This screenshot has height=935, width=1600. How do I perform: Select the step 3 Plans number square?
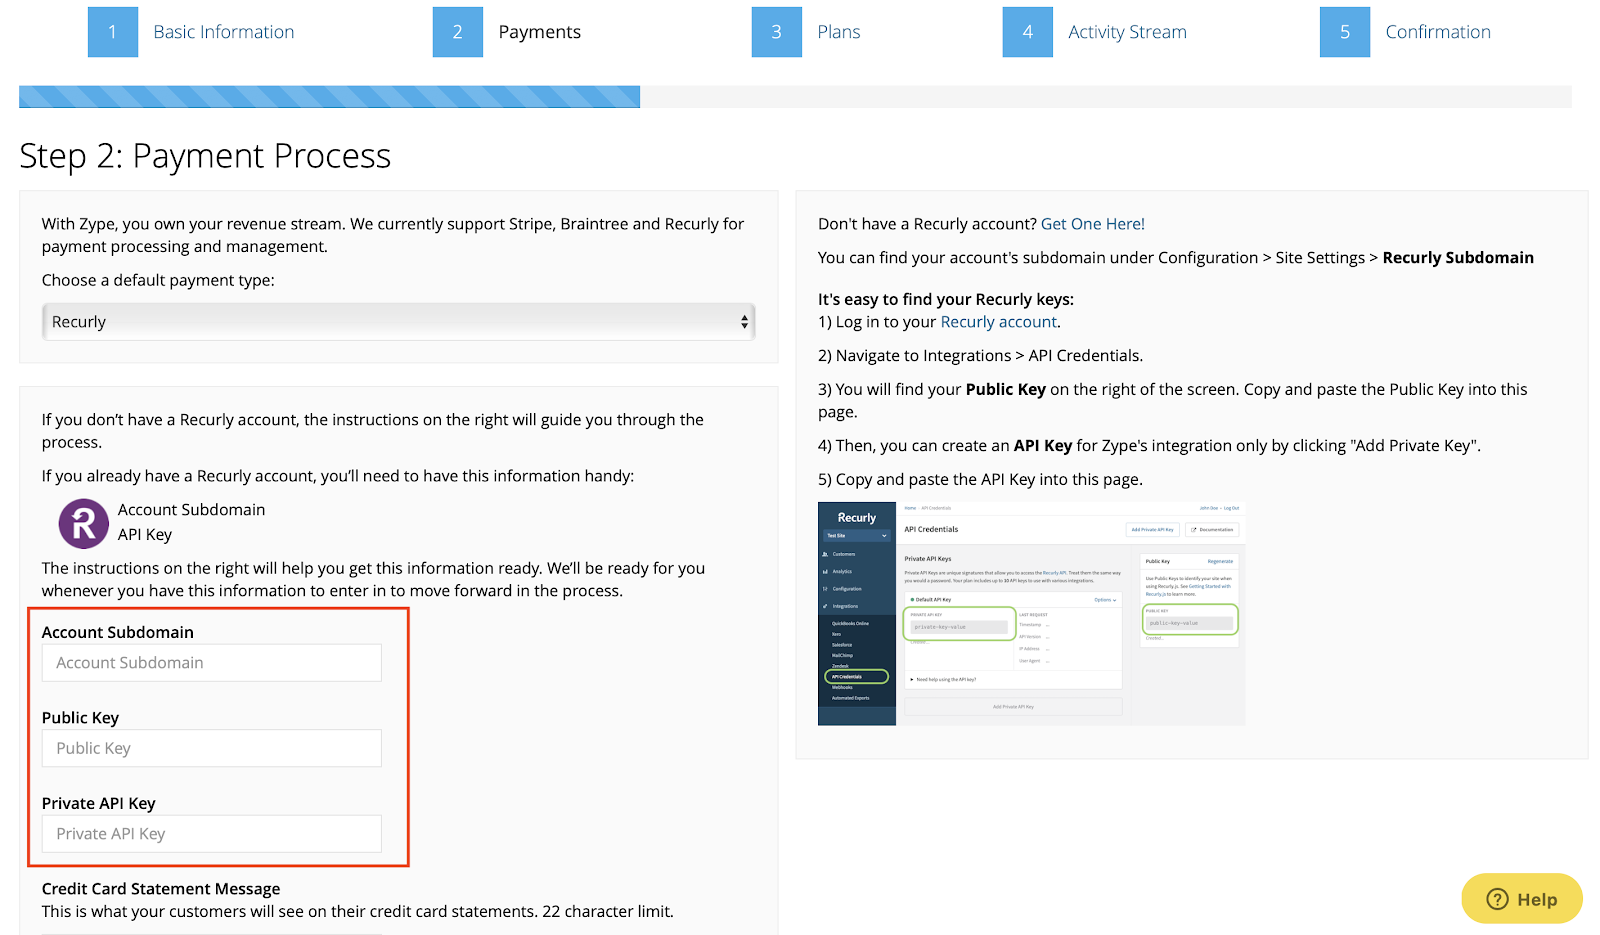pos(776,31)
